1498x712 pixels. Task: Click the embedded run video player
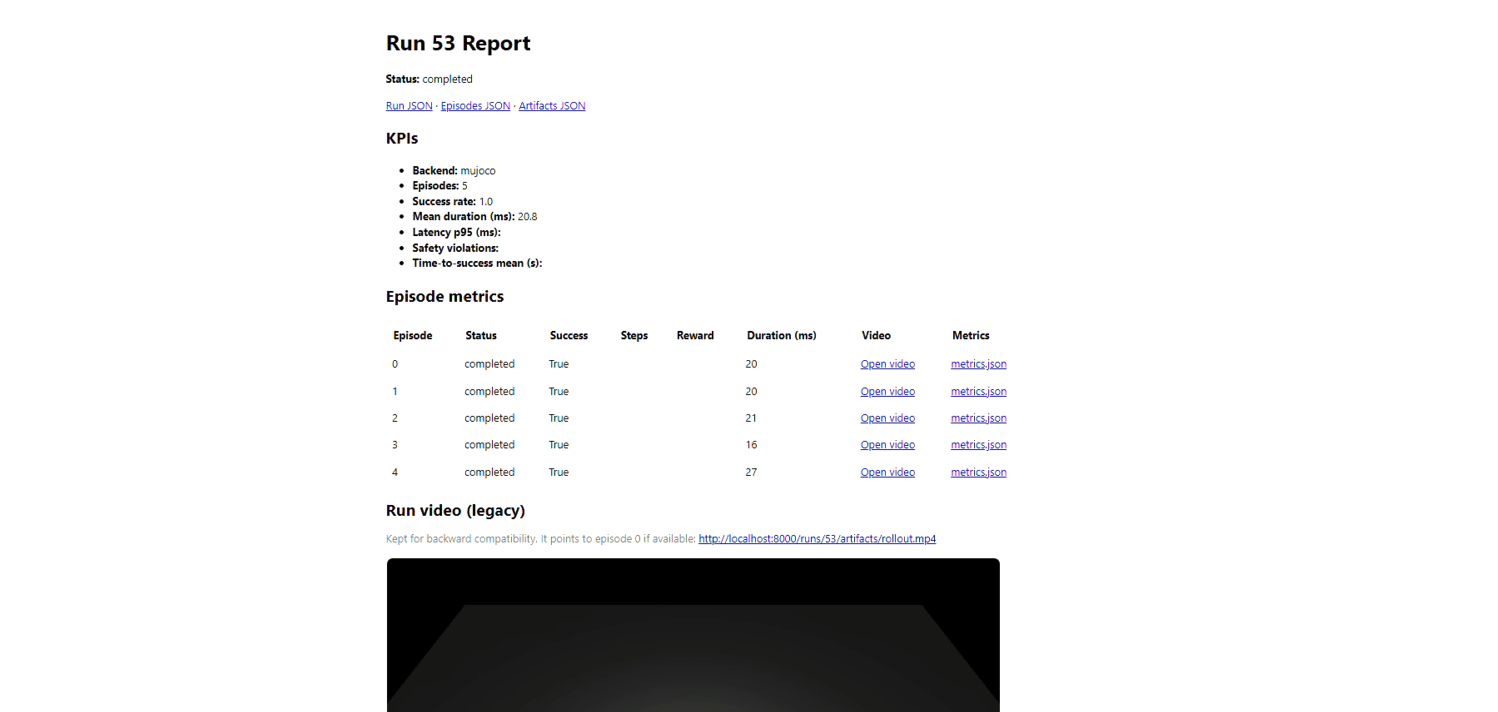point(693,635)
